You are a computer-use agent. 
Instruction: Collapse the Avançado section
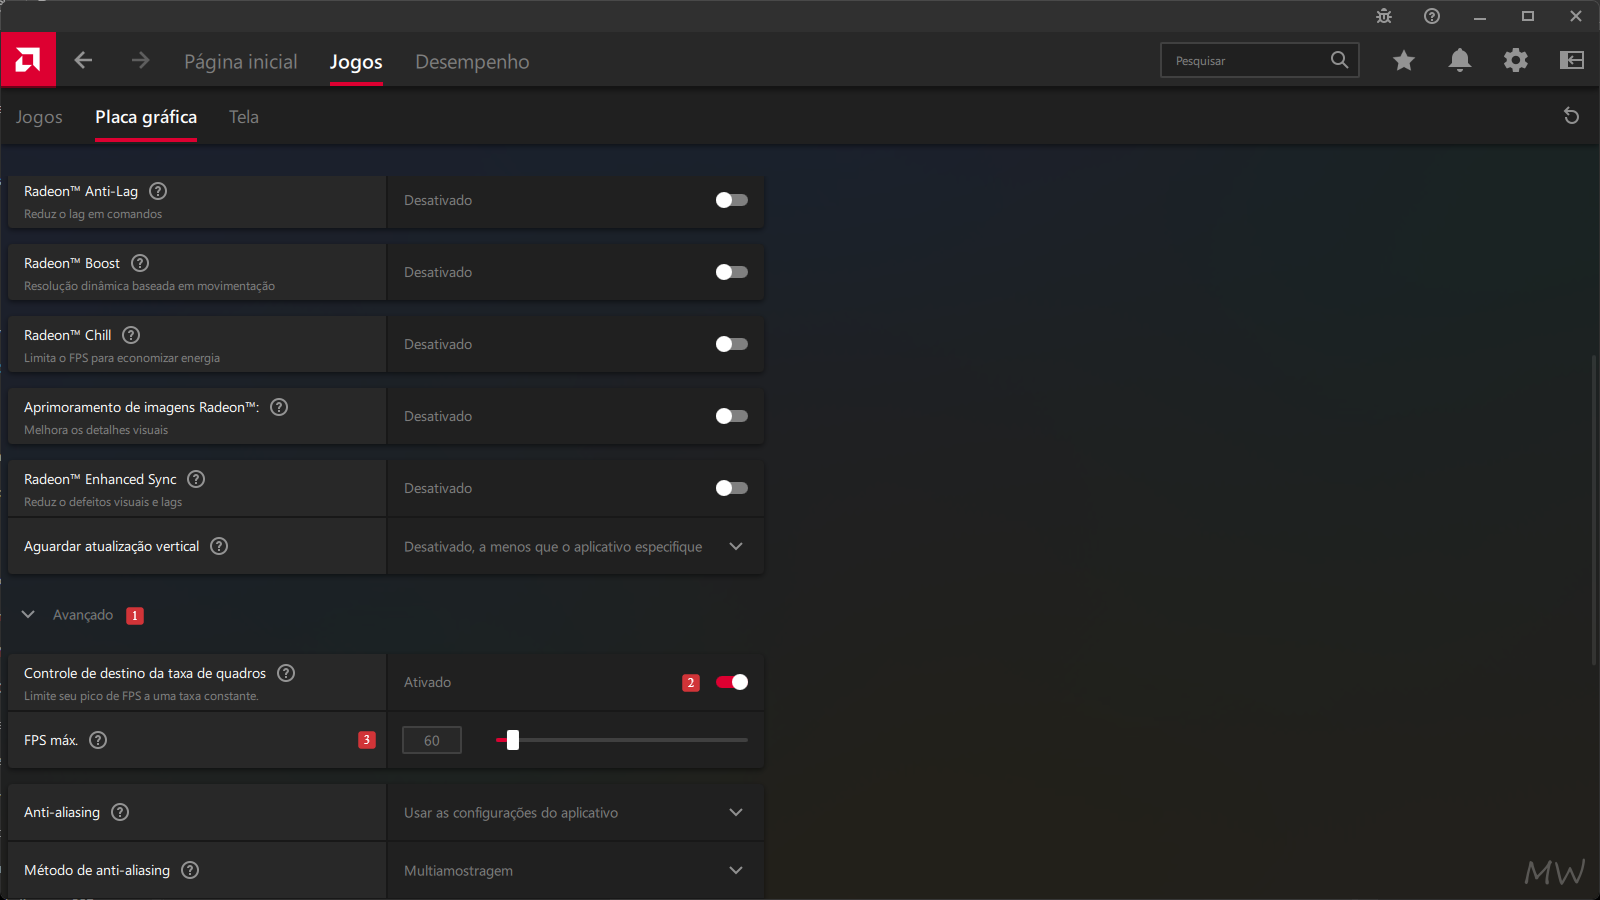[x=28, y=615]
